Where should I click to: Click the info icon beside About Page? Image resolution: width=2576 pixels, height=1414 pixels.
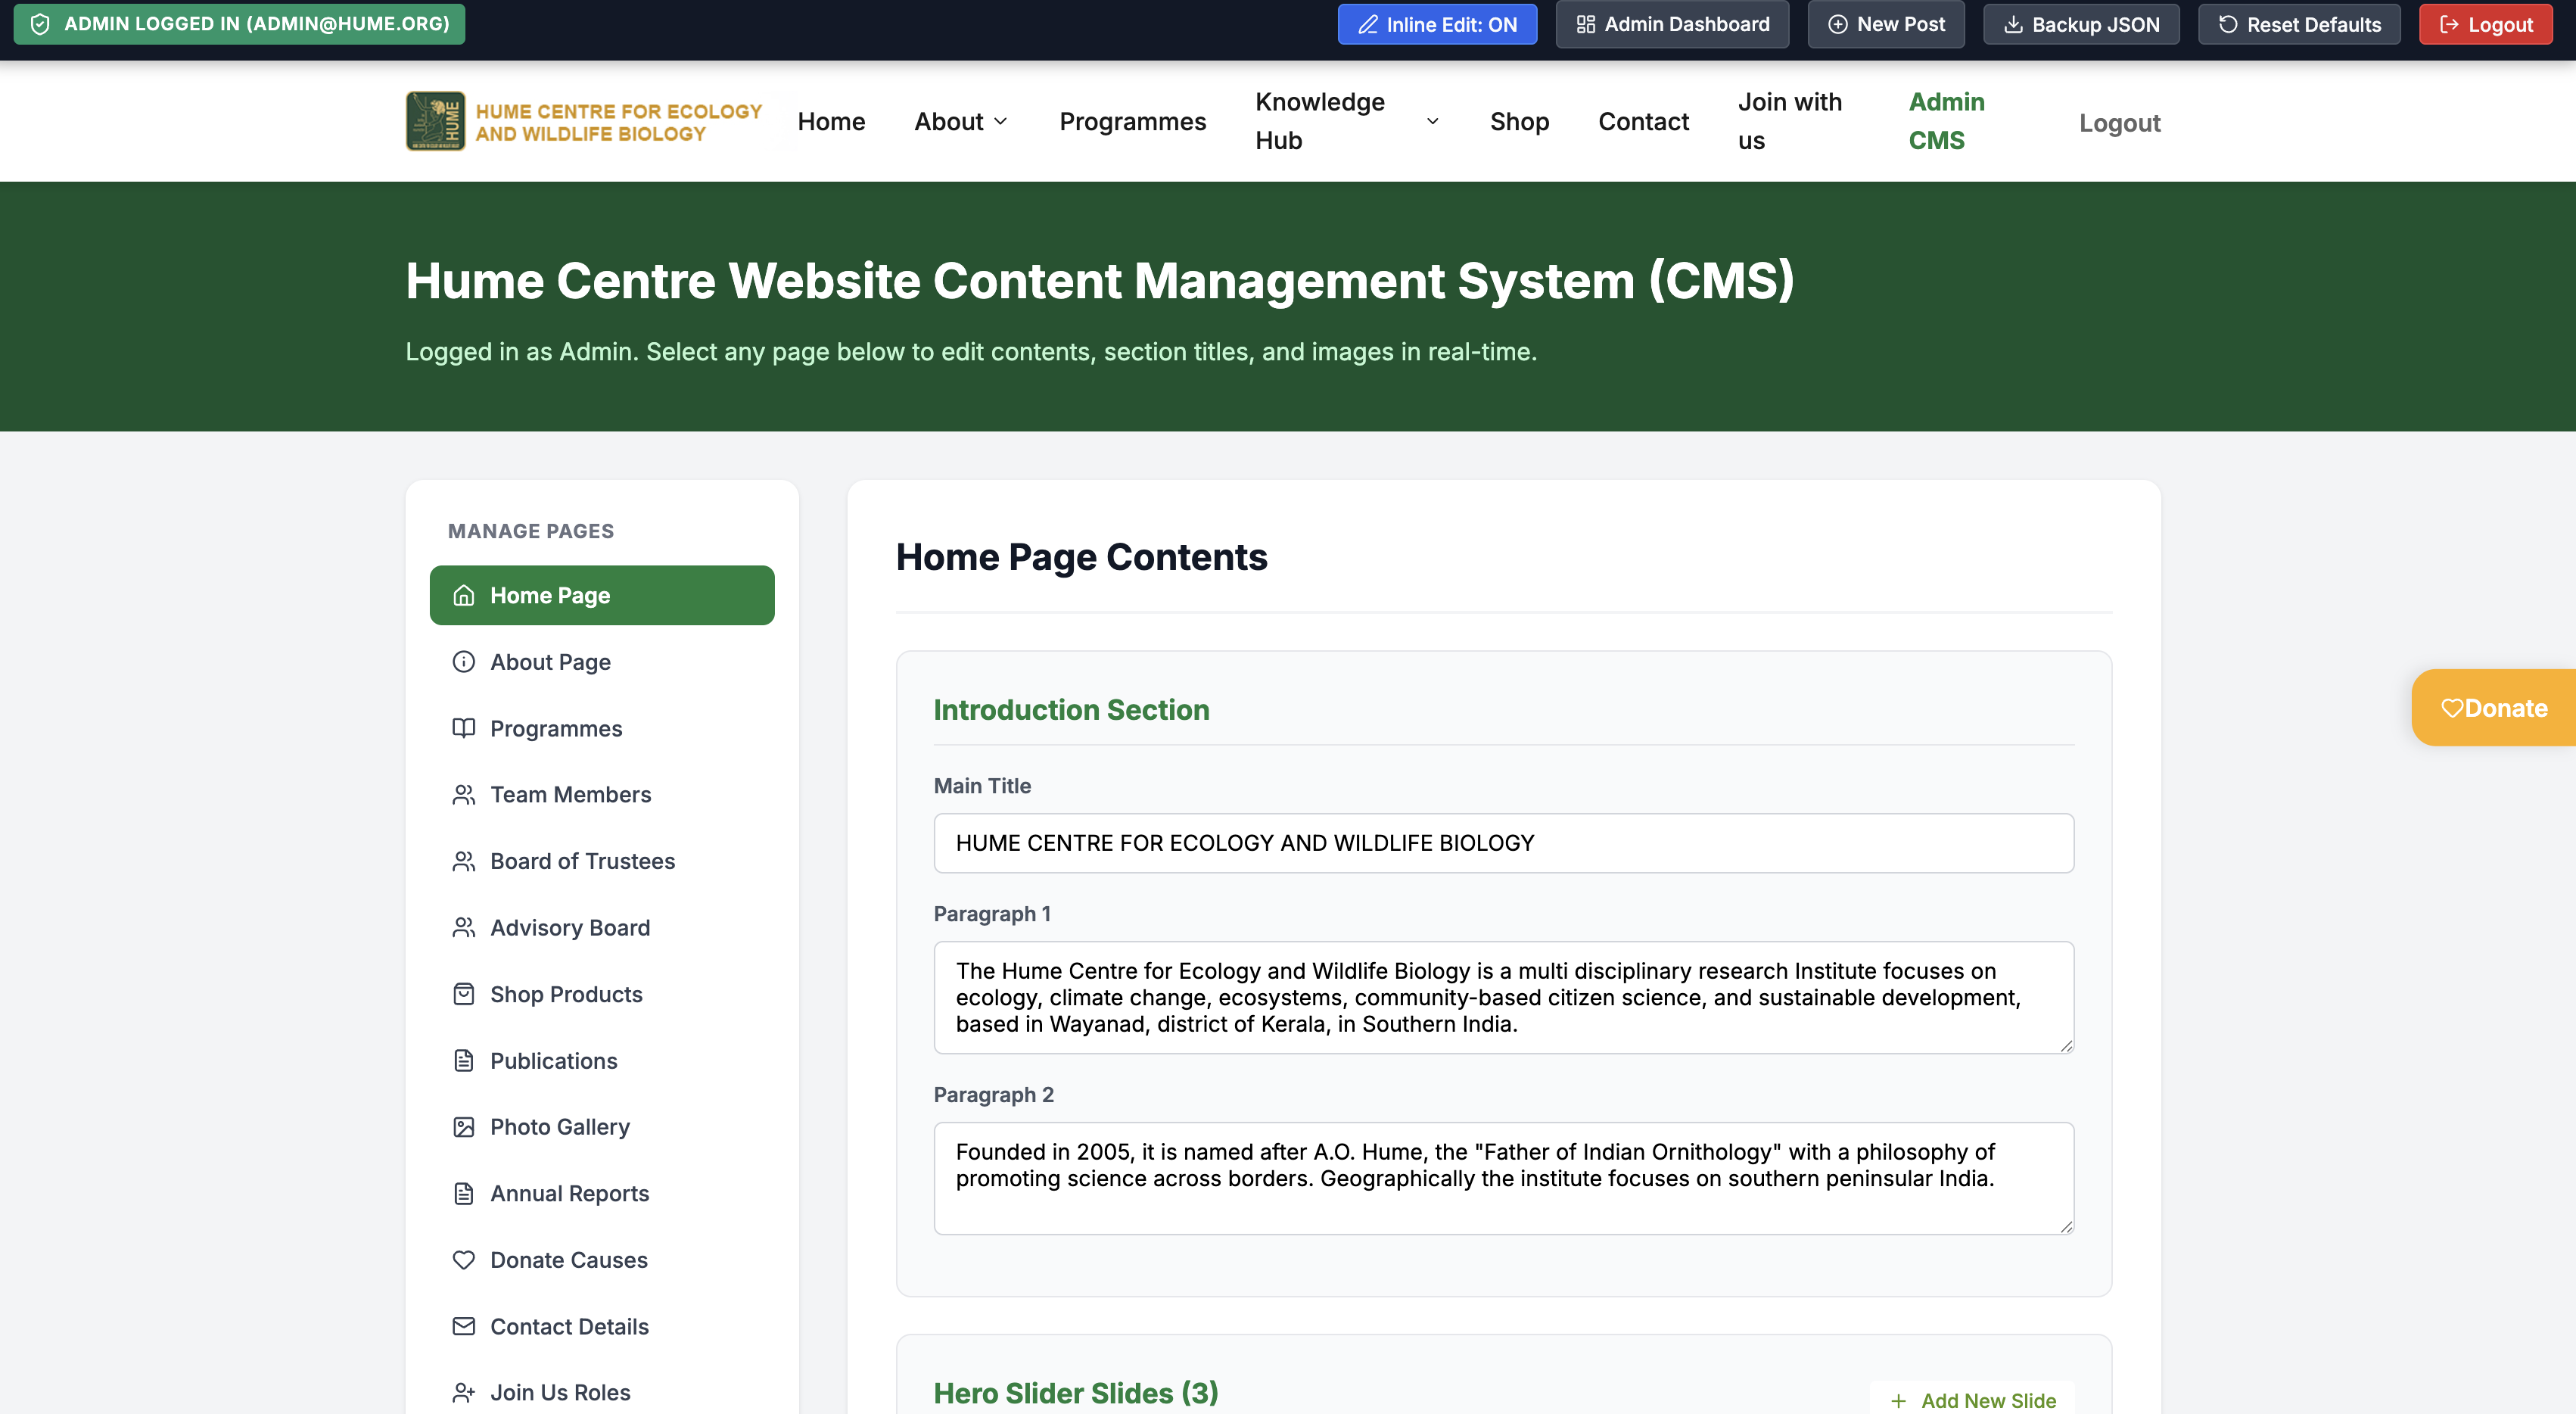pos(463,662)
